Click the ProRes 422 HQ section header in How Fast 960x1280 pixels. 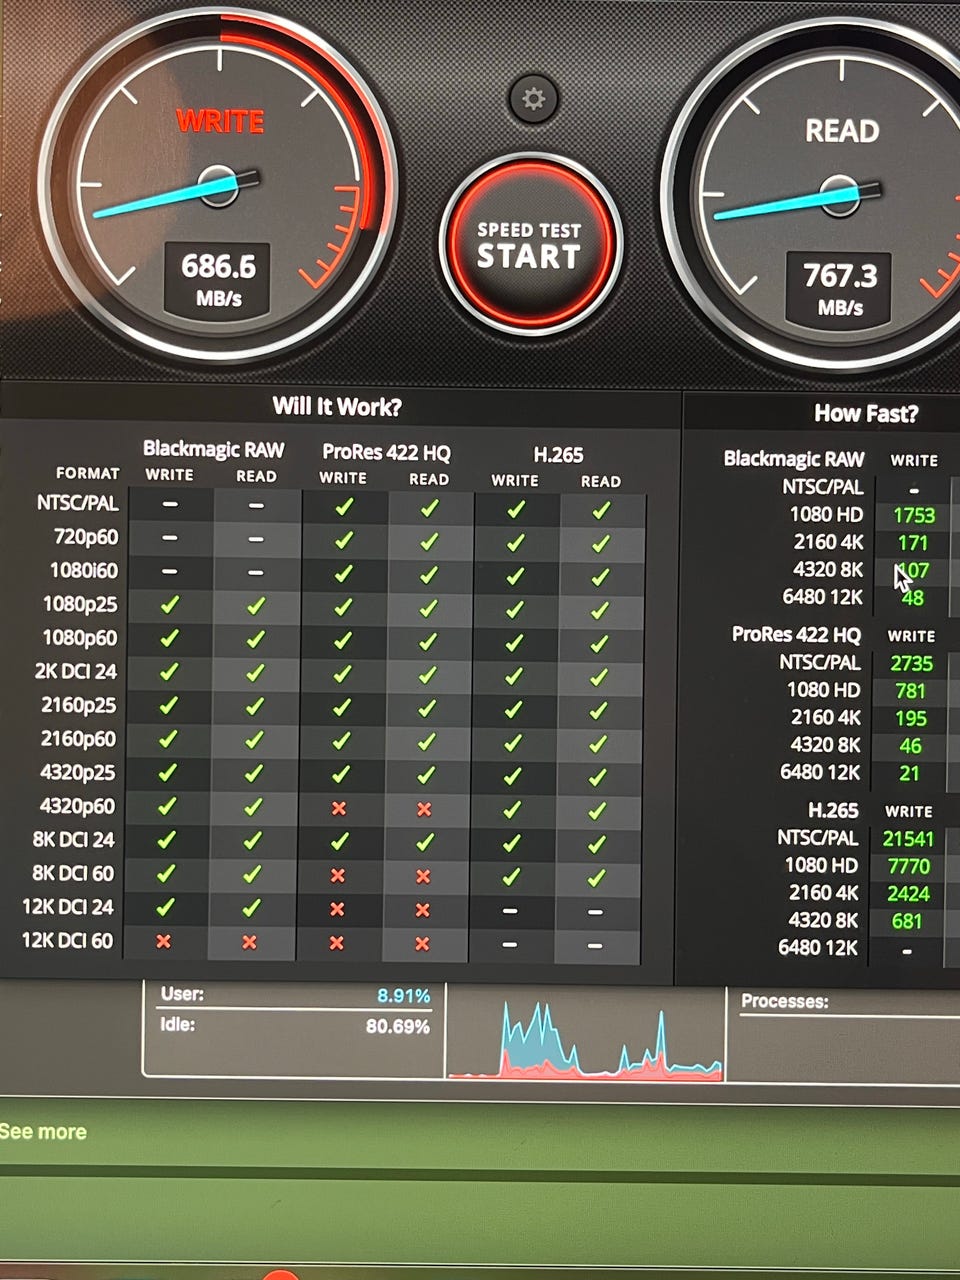(x=796, y=634)
